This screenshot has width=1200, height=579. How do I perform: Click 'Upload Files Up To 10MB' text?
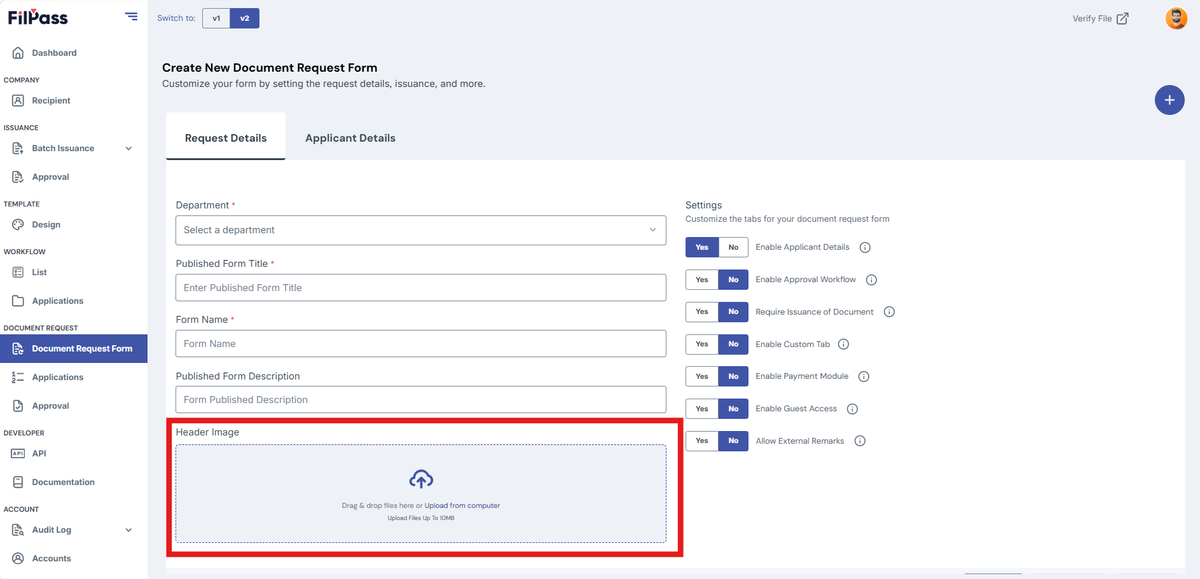click(x=421, y=518)
